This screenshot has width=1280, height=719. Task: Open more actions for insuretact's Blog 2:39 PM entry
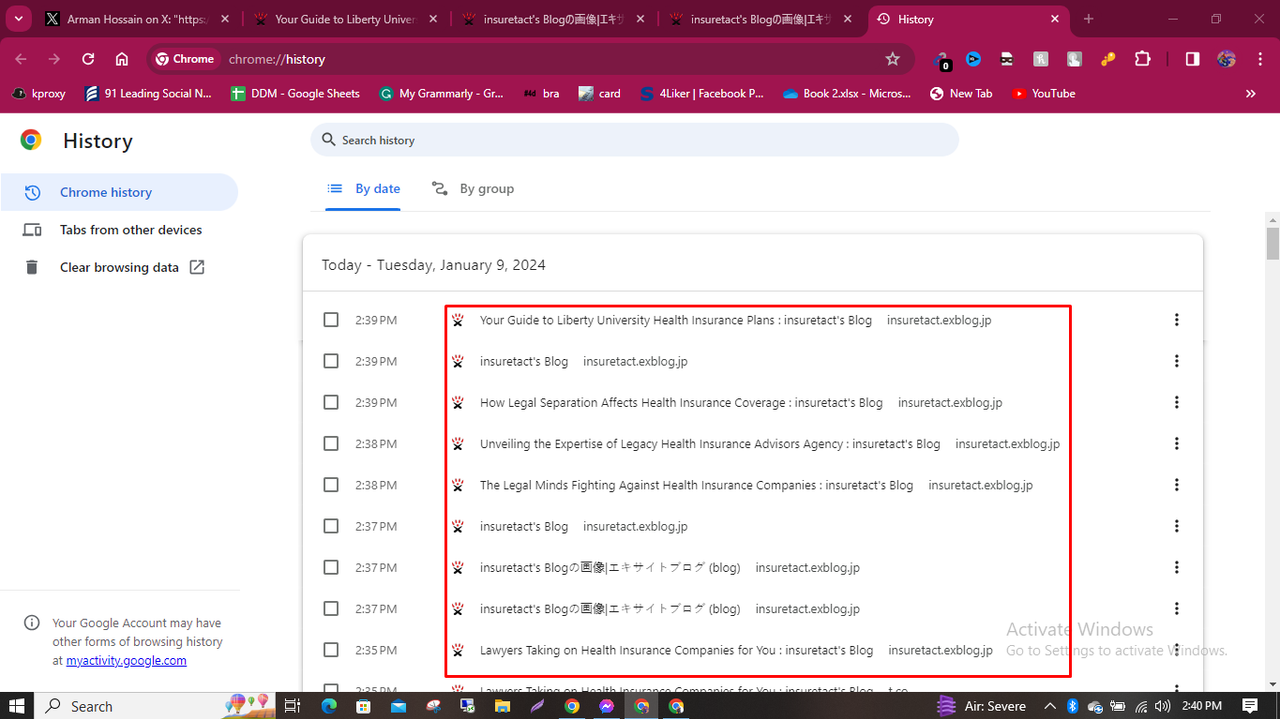1176,361
